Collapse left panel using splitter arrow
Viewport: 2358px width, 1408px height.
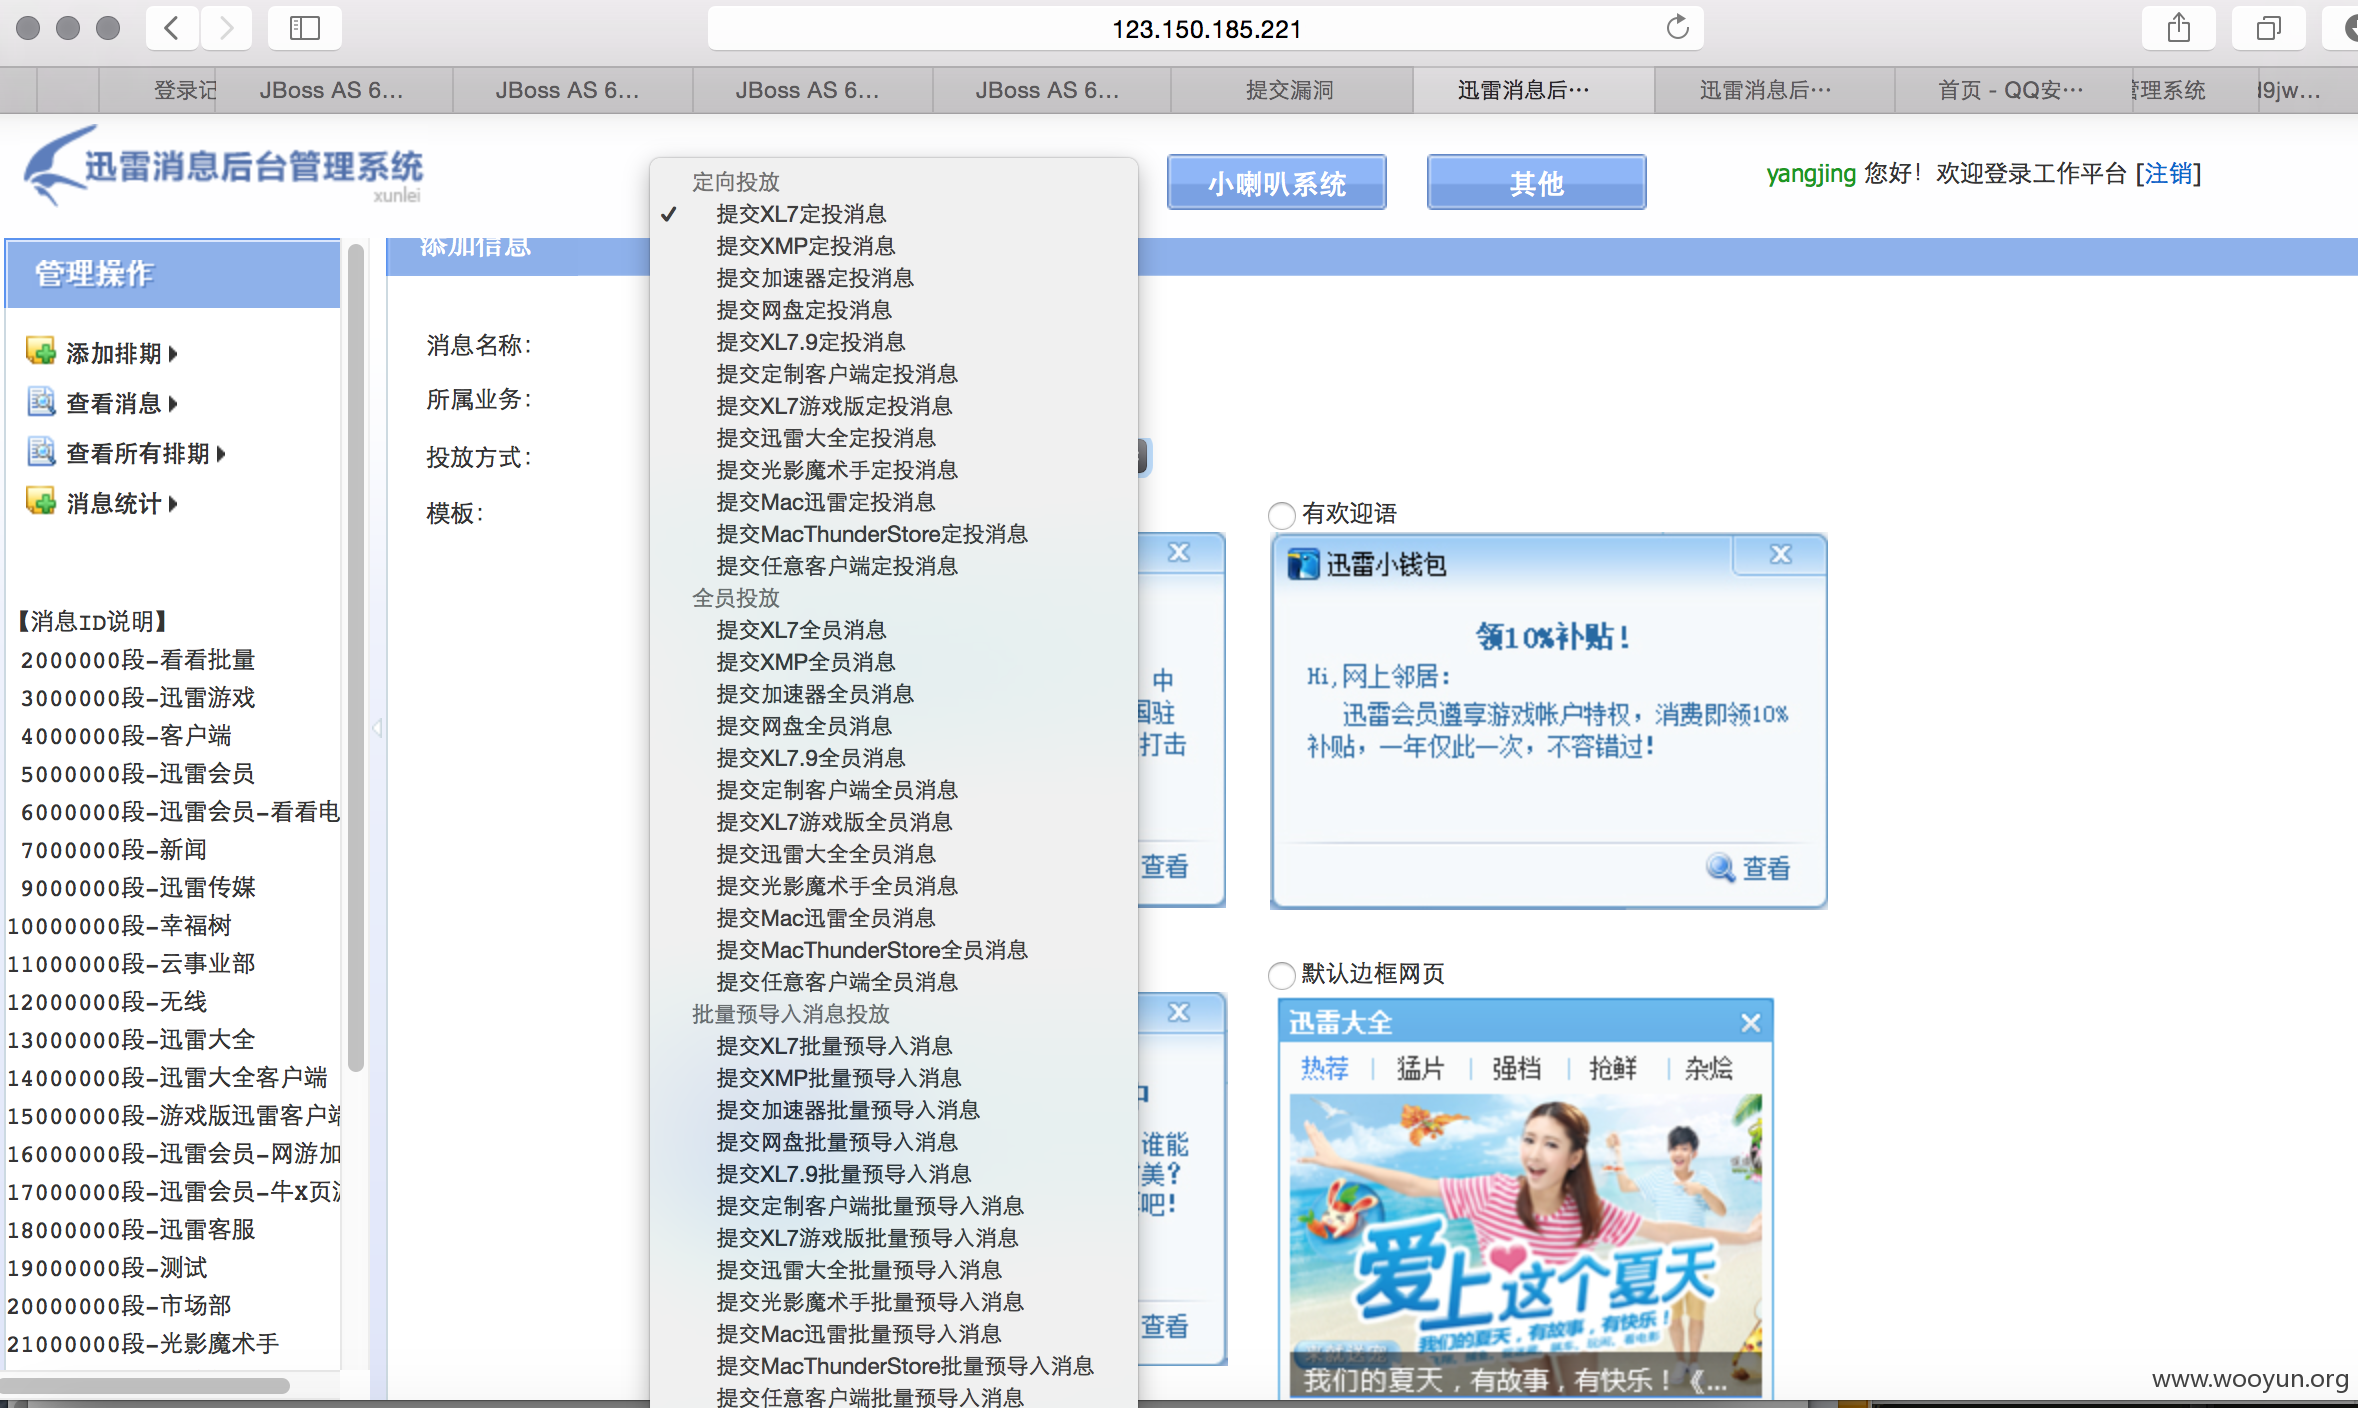point(378,728)
